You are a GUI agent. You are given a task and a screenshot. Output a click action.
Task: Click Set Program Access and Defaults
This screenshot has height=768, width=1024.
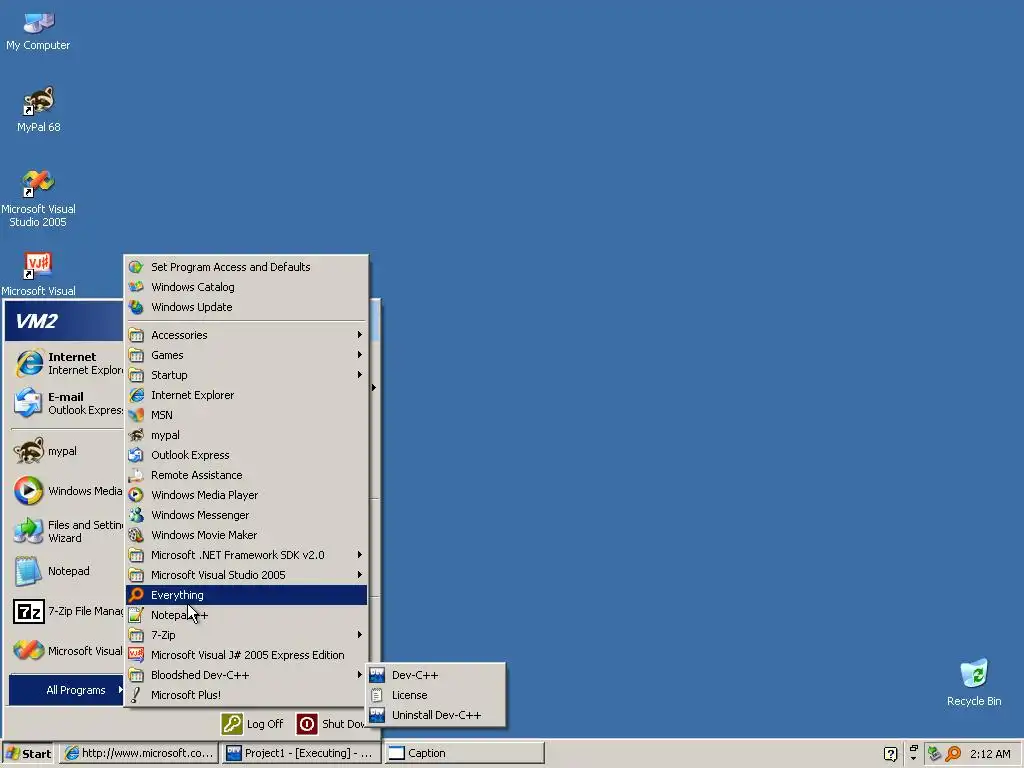[x=246, y=267]
